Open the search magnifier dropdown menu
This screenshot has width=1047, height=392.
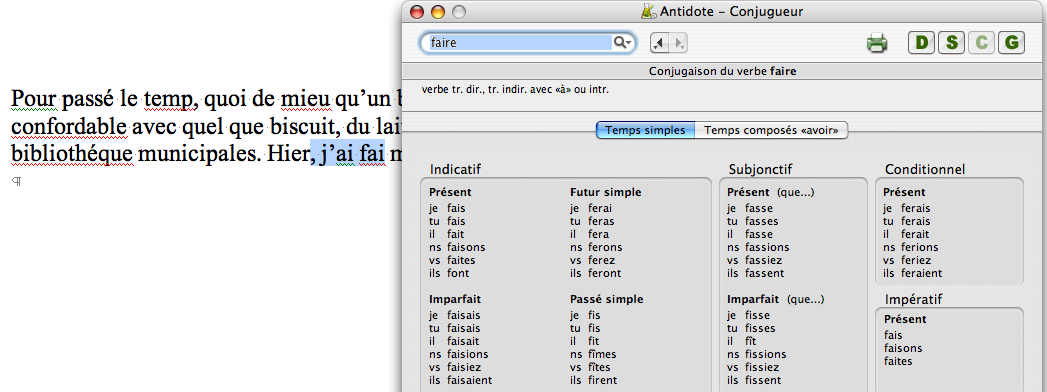coord(622,43)
